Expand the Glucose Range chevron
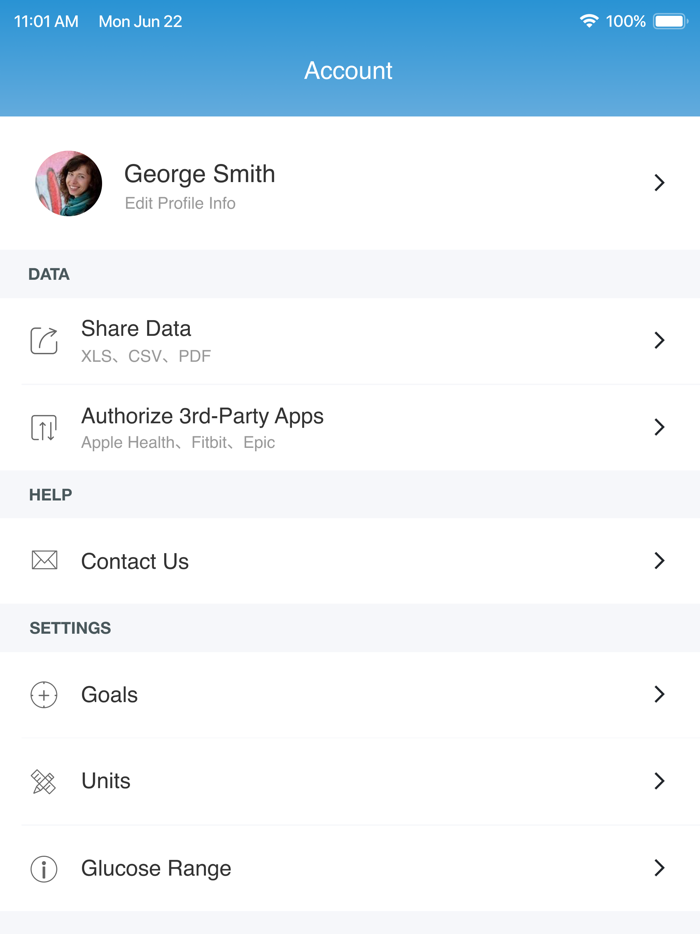 click(659, 869)
